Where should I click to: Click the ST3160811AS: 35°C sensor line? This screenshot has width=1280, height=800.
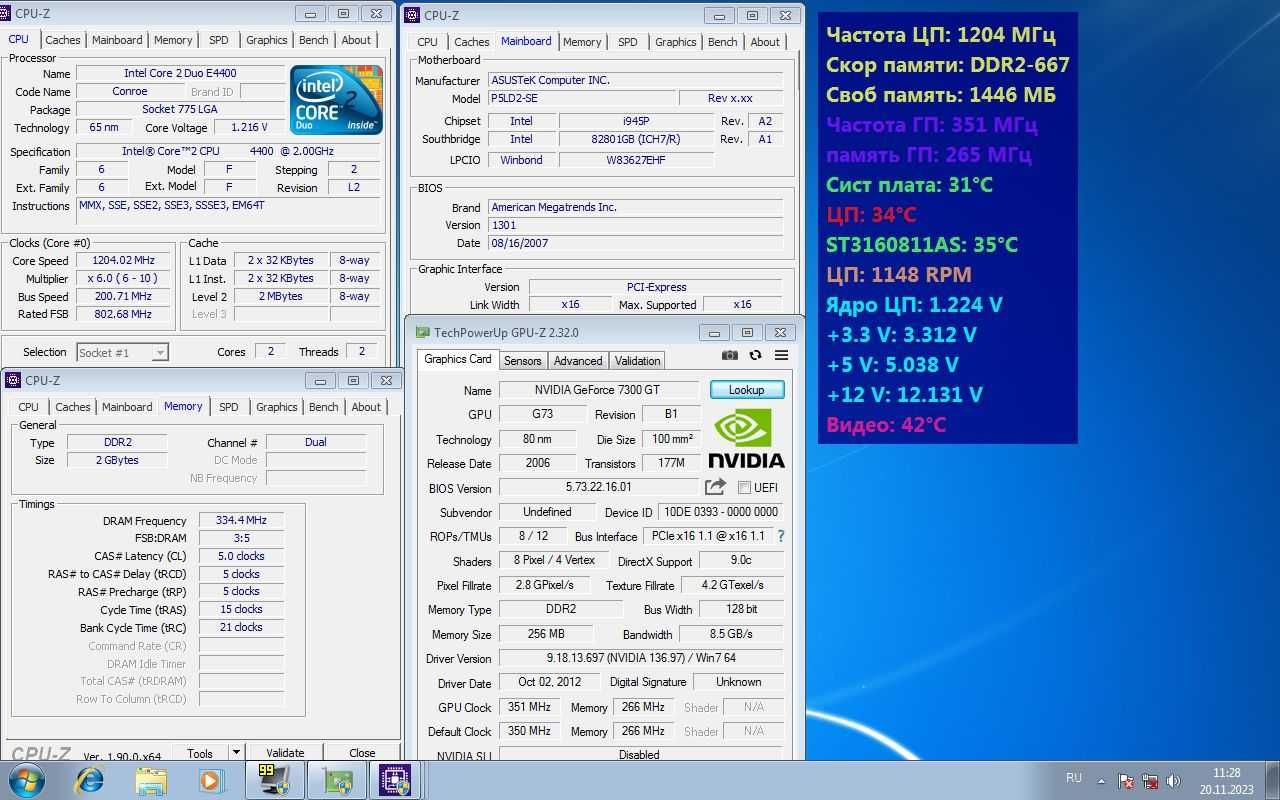click(922, 245)
